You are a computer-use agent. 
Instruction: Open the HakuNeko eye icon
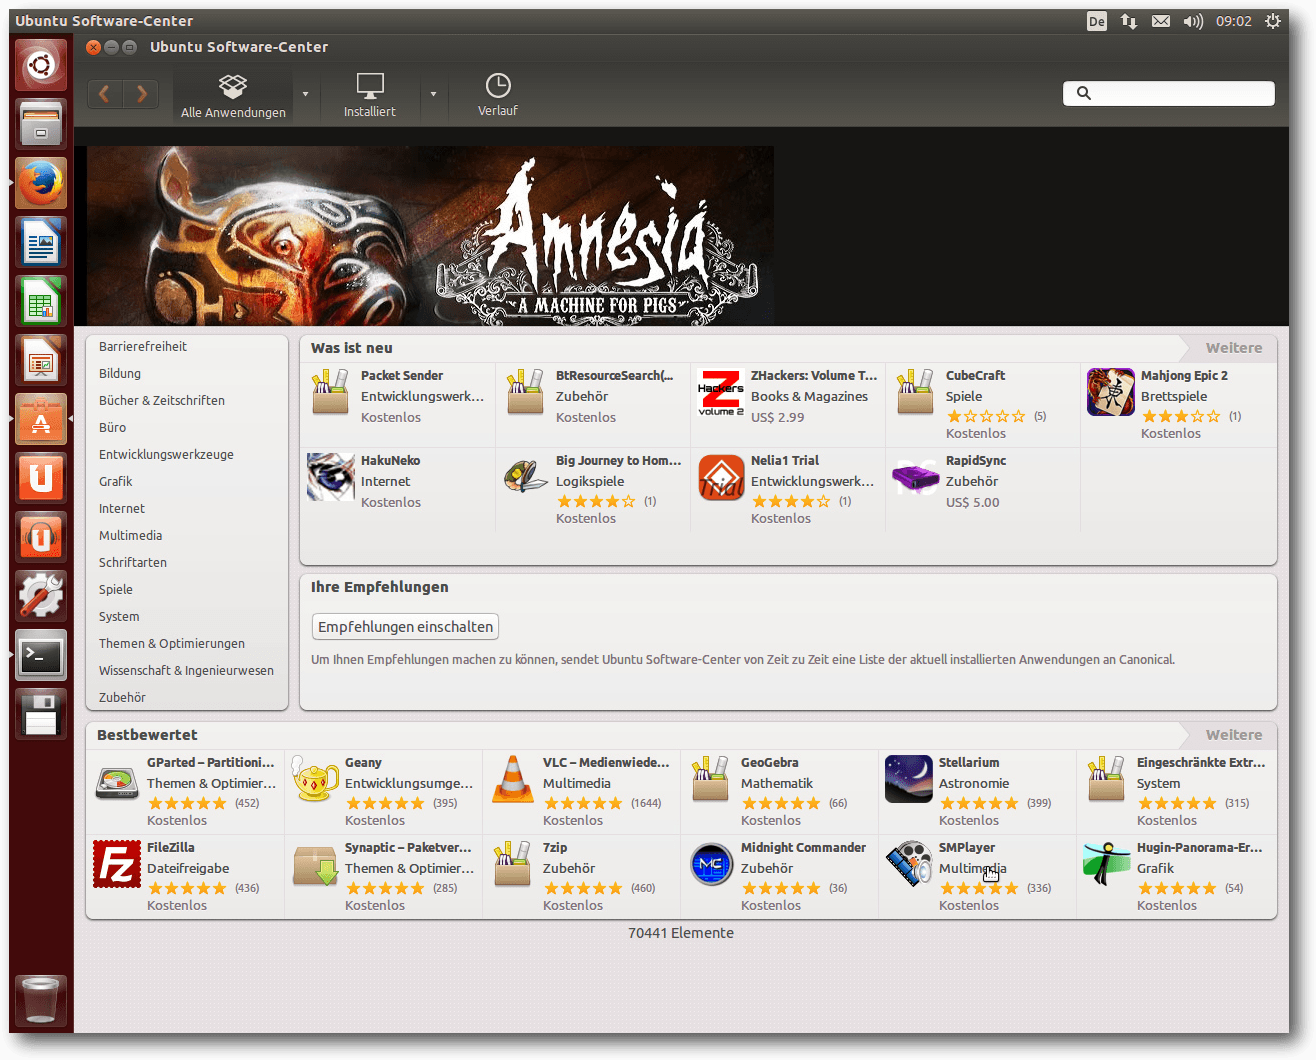coord(331,477)
